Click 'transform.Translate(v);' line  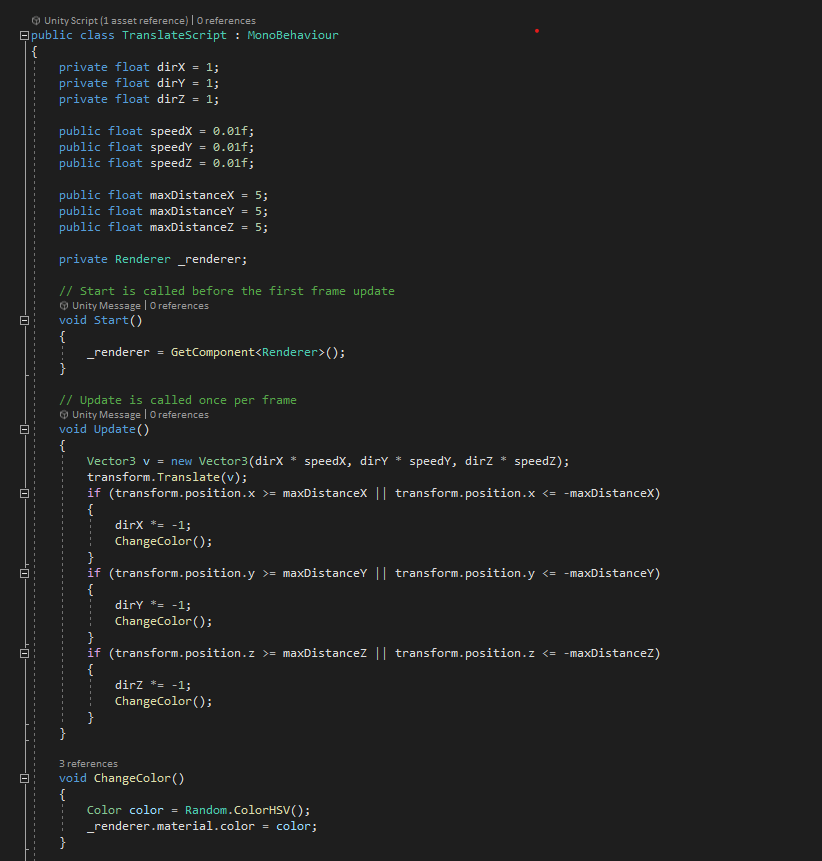[x=167, y=477]
